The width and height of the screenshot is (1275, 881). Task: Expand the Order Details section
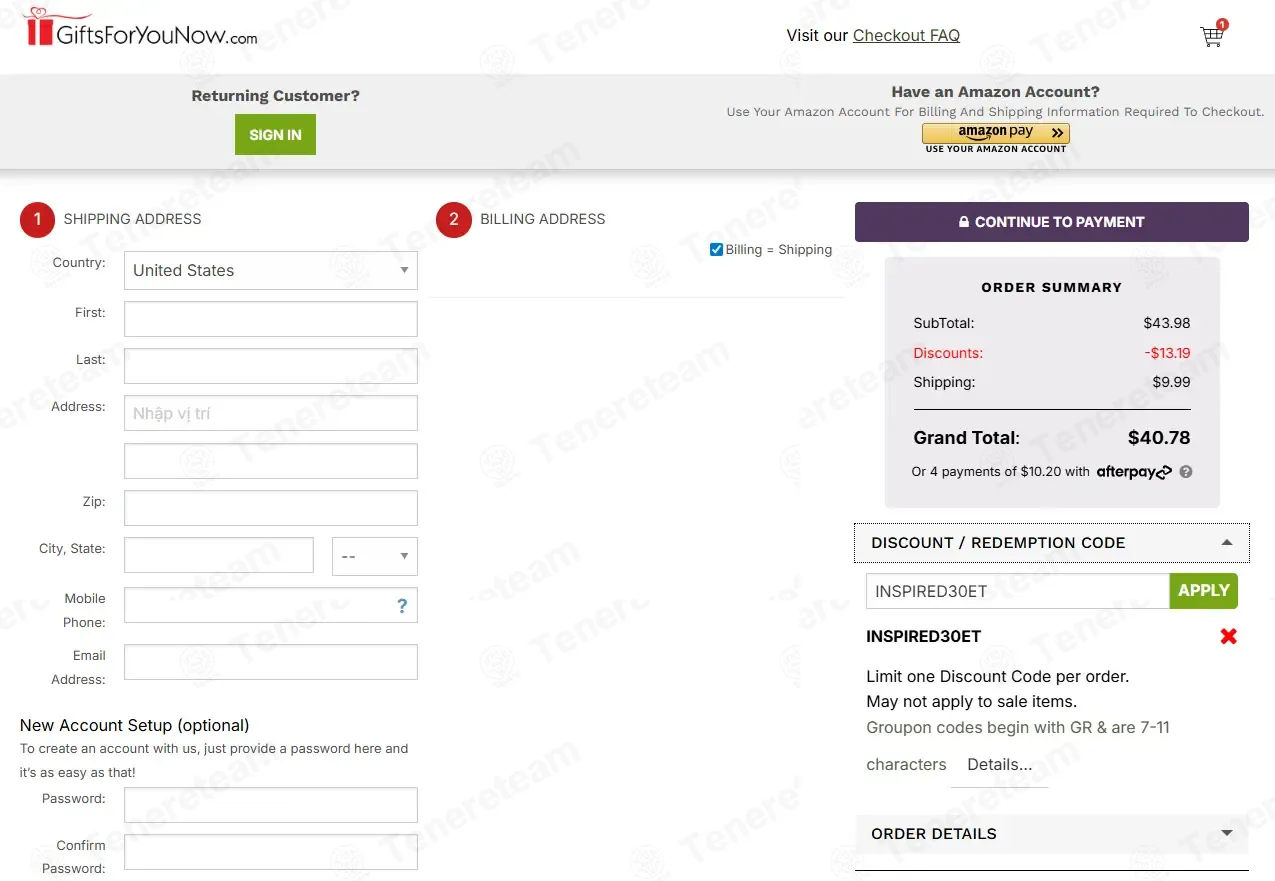click(x=1052, y=834)
